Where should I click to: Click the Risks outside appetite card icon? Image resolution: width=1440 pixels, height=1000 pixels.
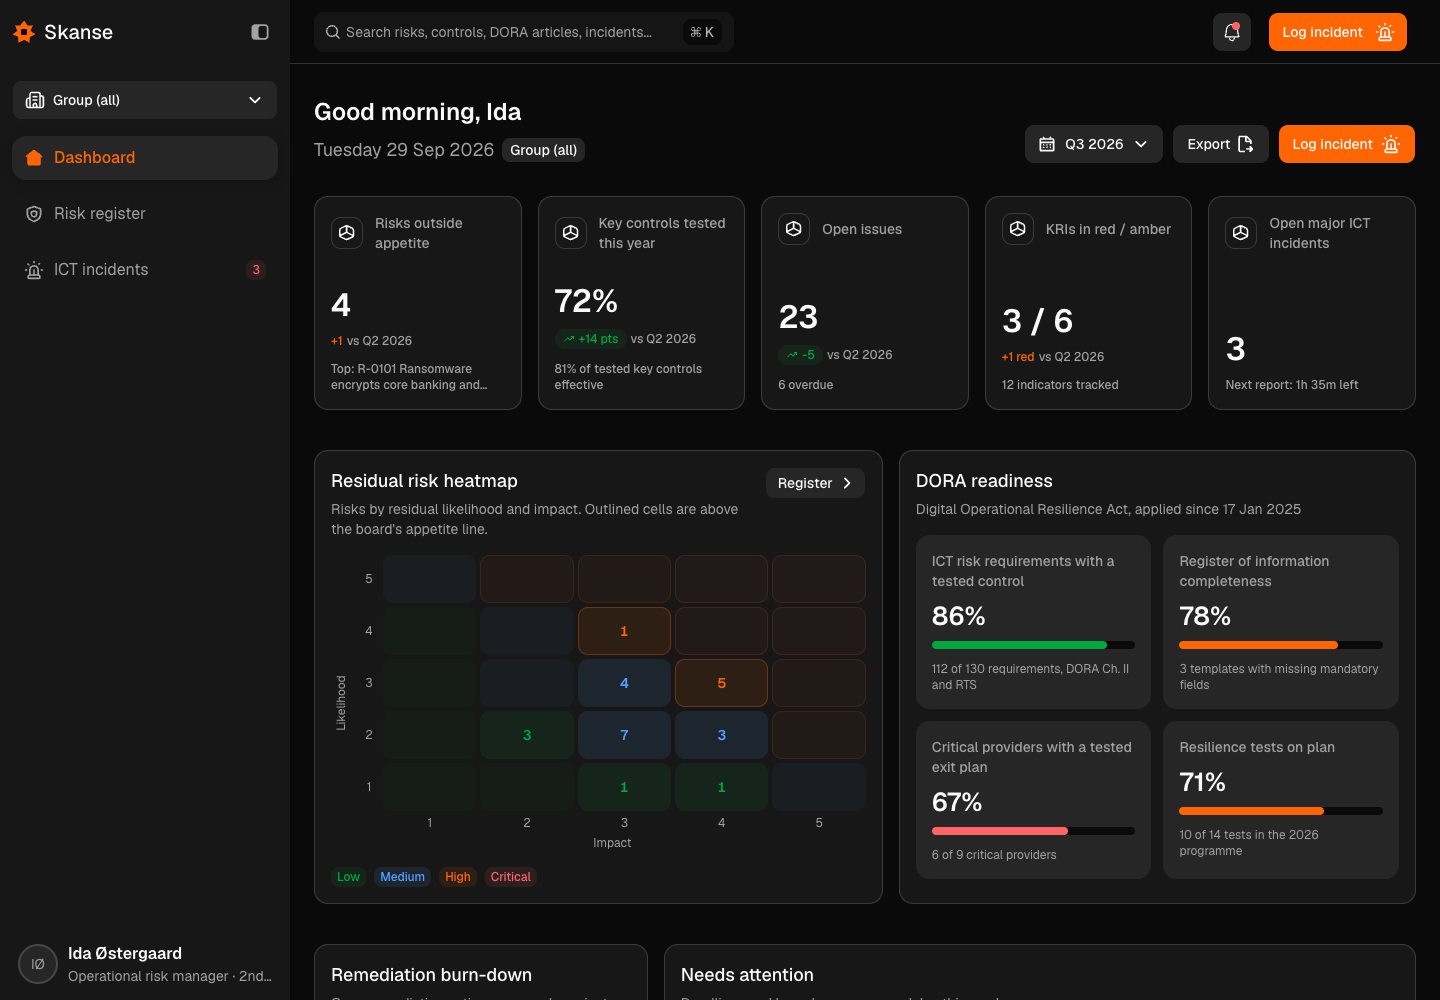pos(347,233)
